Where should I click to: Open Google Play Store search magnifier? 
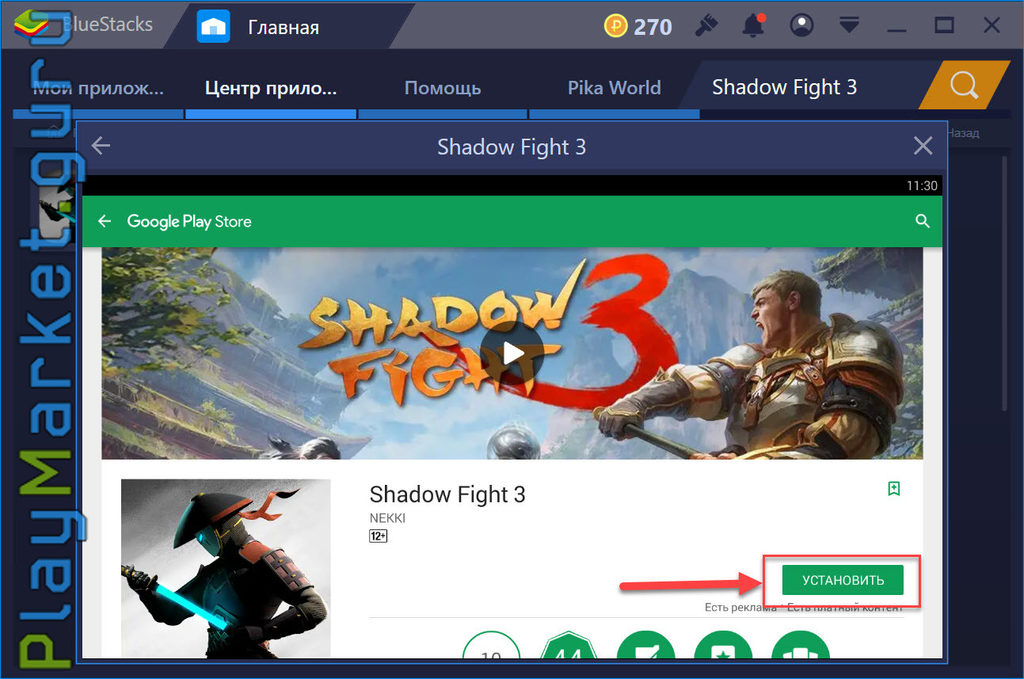click(922, 221)
